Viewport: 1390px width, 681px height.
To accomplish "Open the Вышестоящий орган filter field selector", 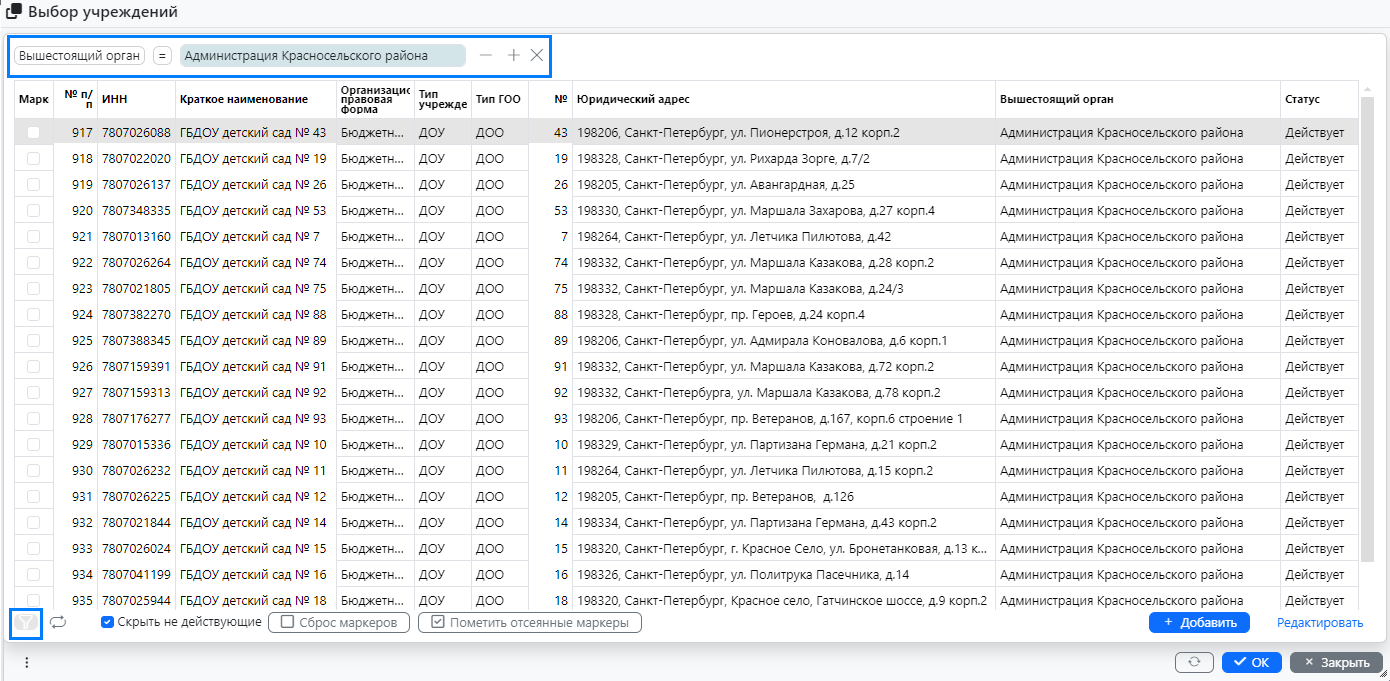I will click(x=80, y=56).
